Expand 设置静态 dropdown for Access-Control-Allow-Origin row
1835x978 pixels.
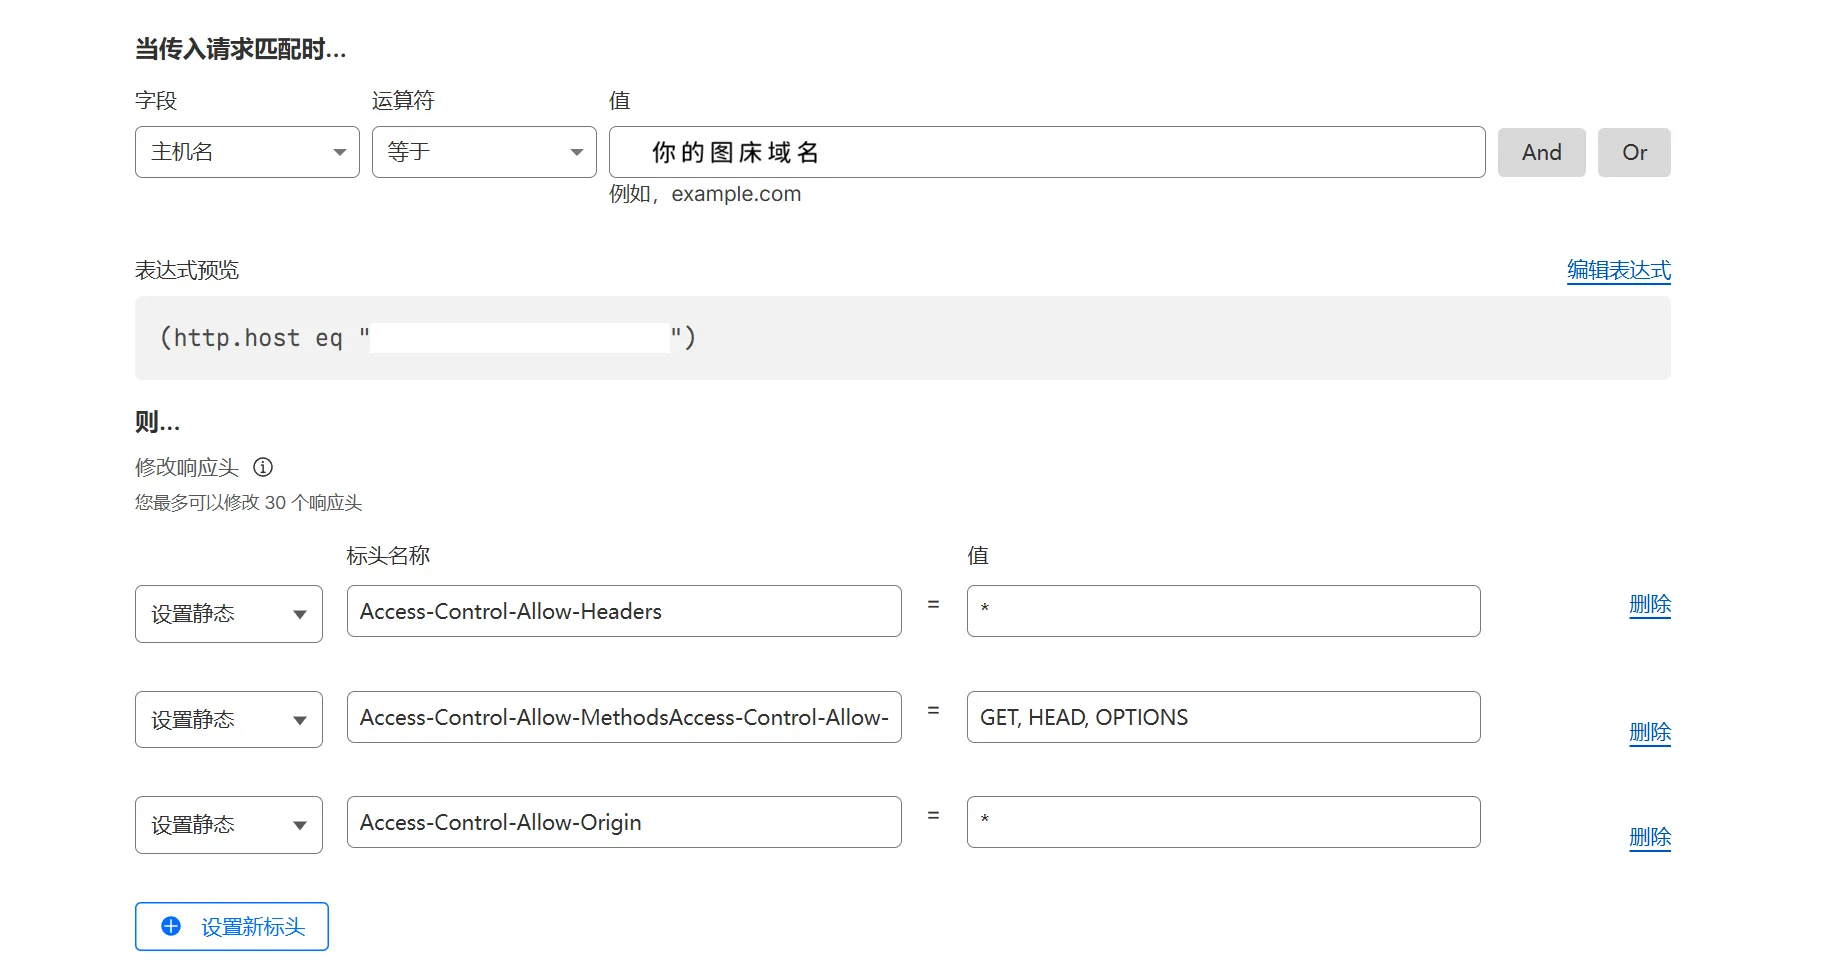(228, 825)
